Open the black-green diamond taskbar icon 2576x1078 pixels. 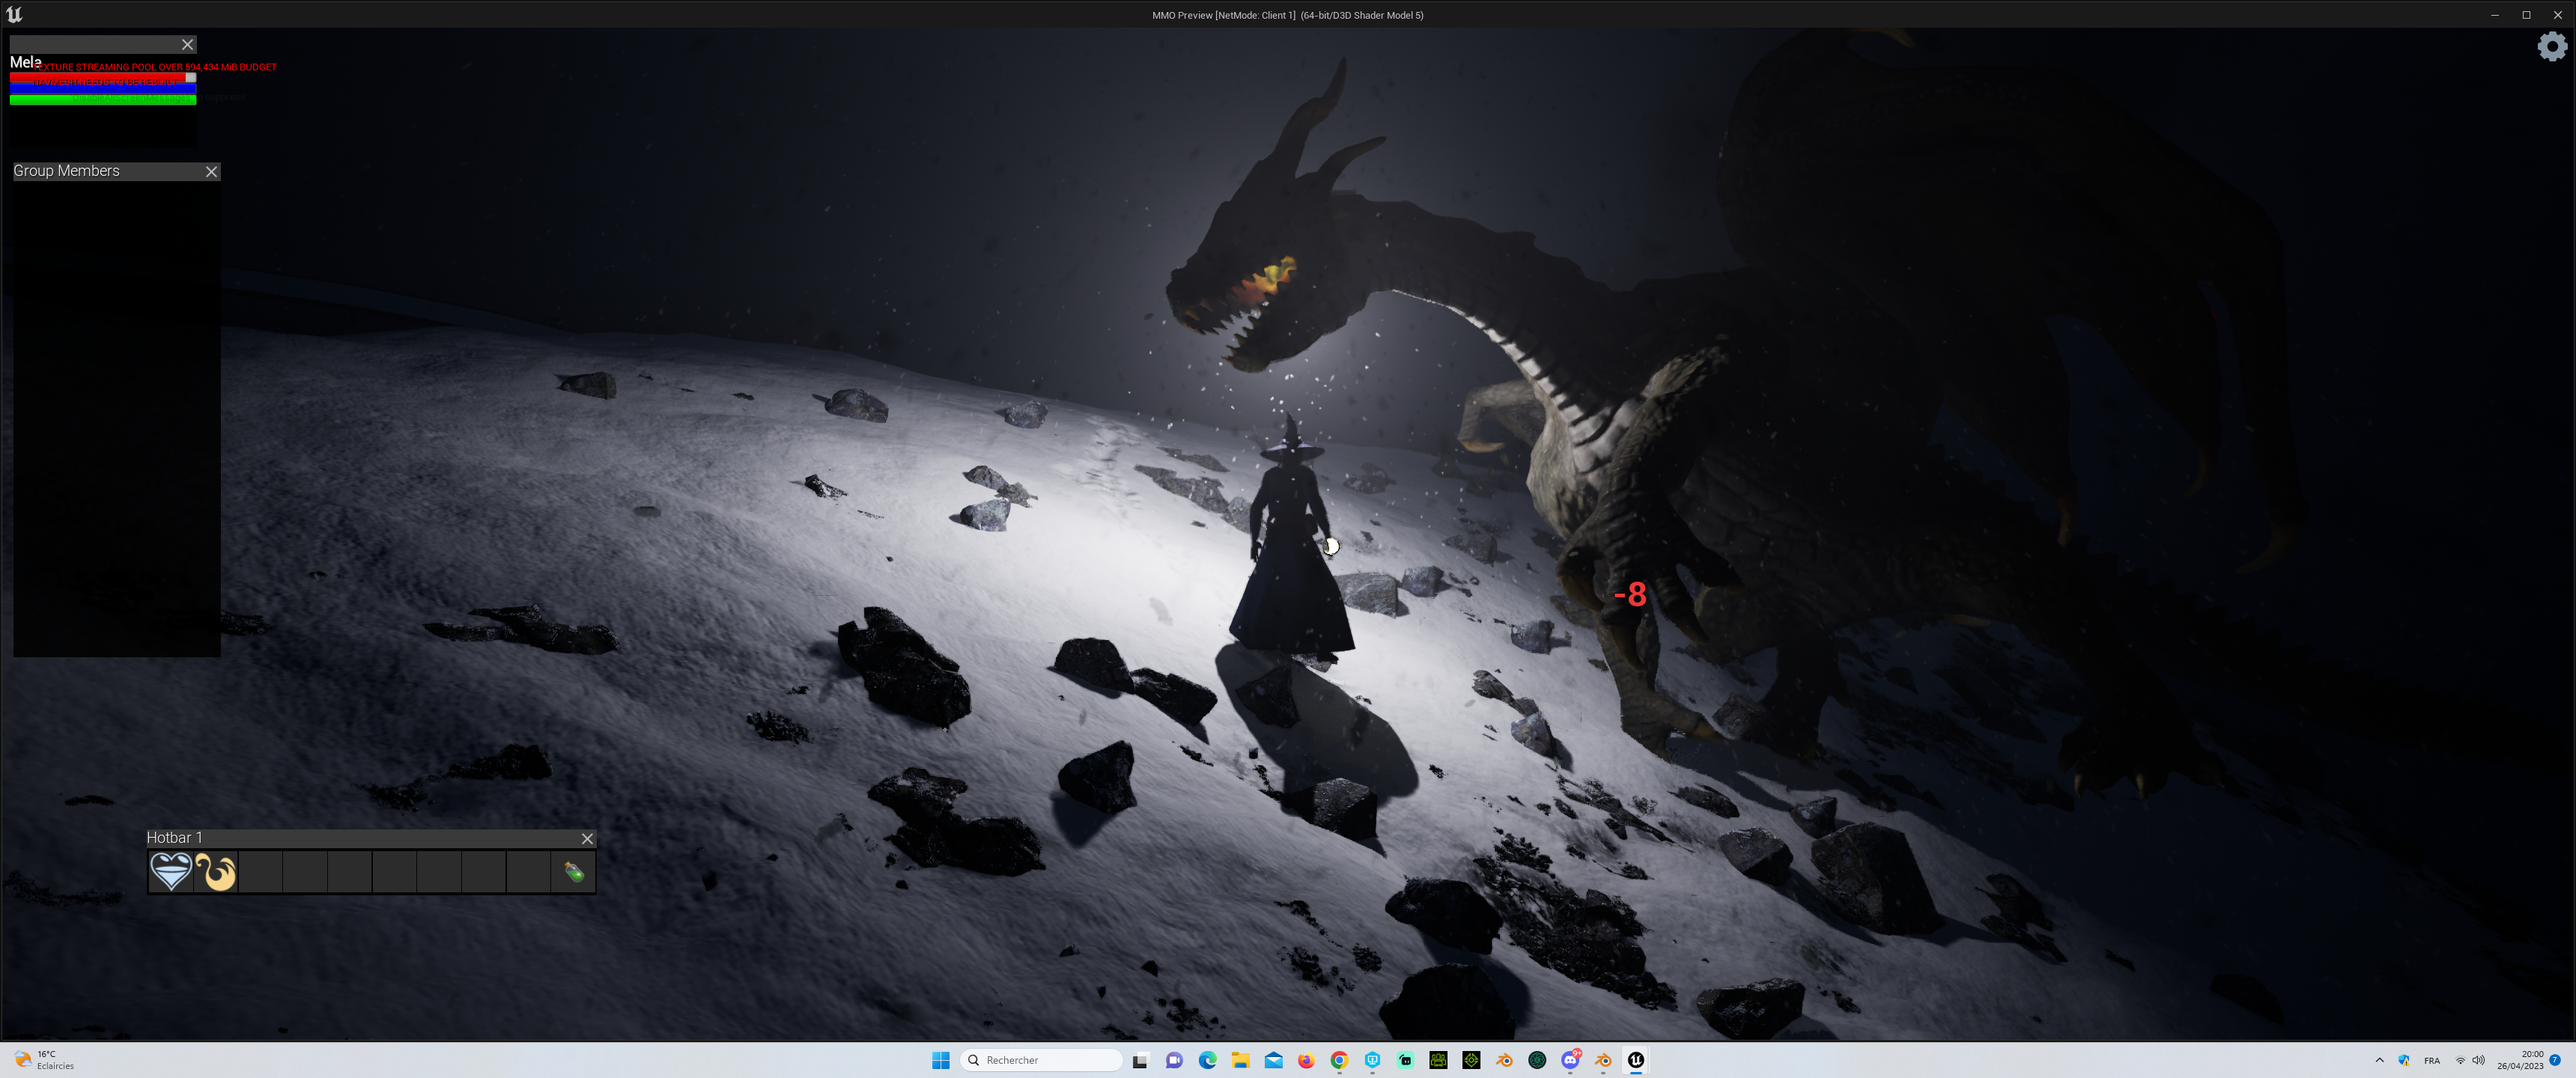[x=1471, y=1060]
